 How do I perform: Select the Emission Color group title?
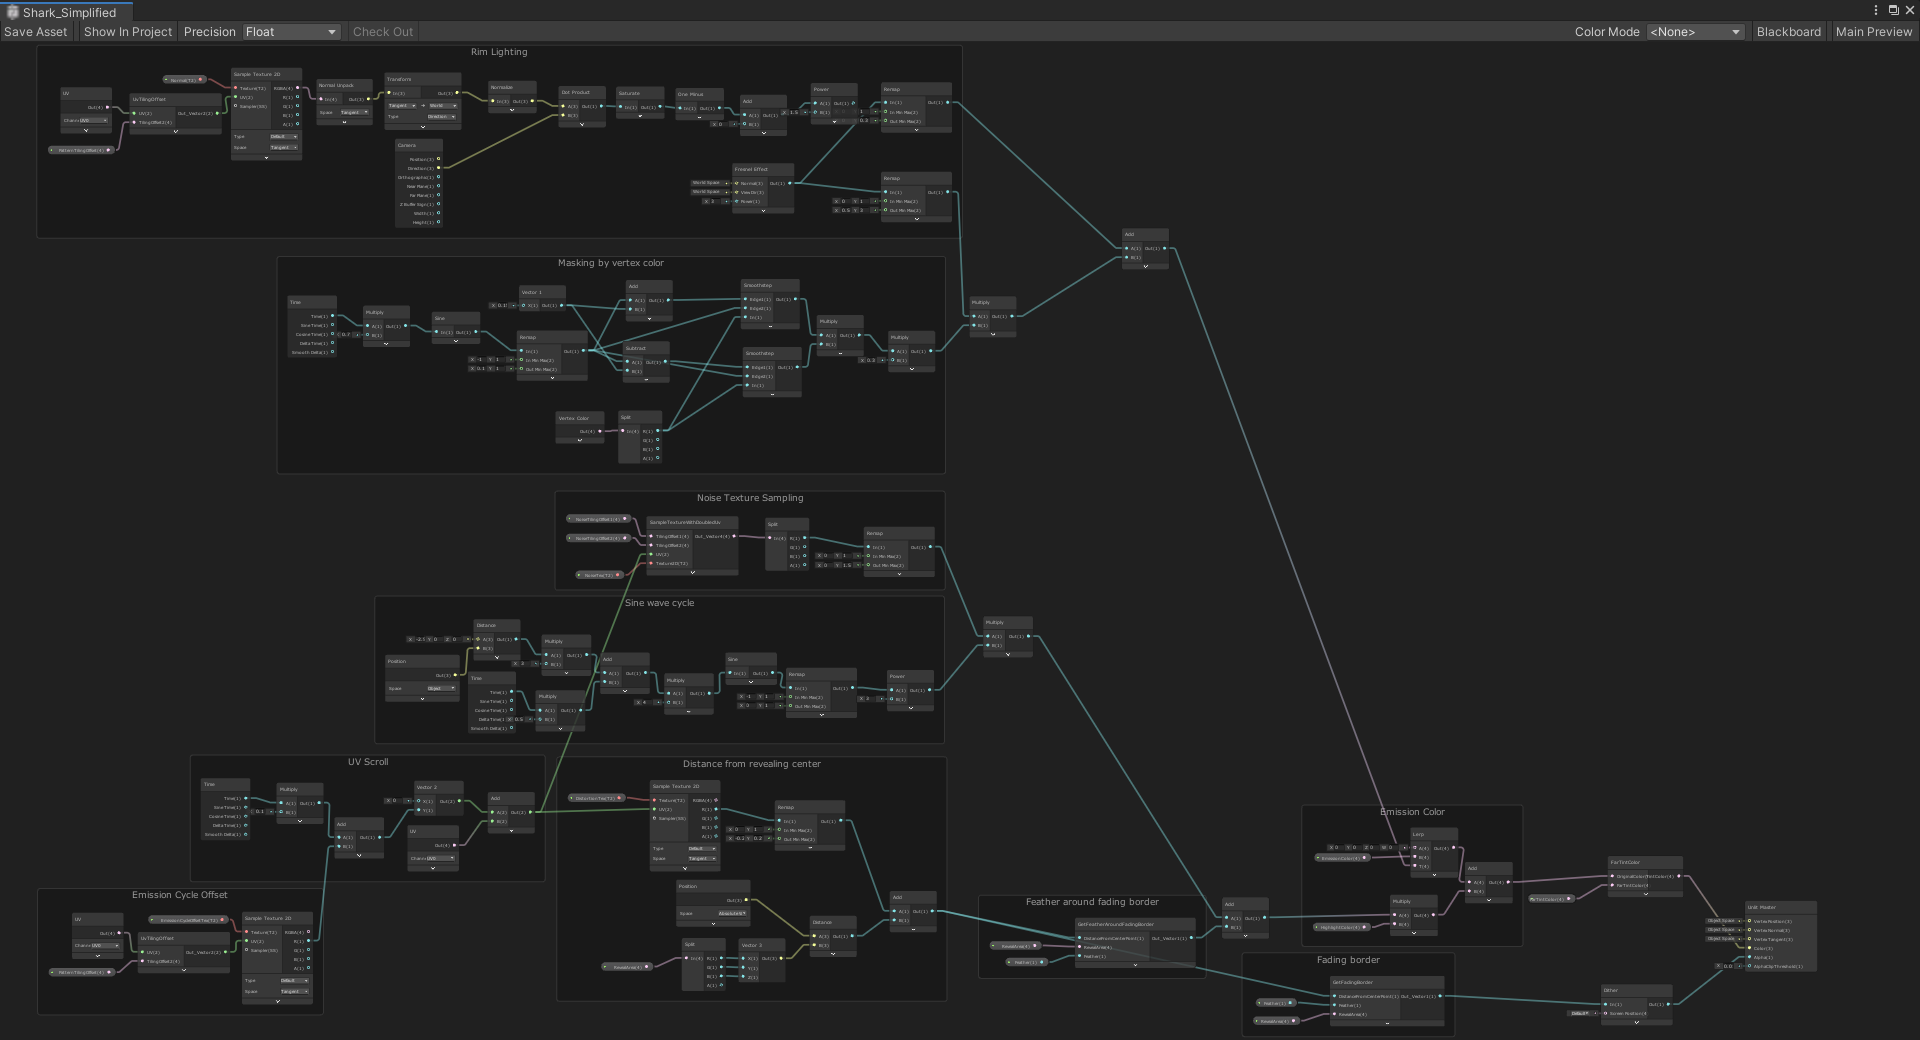pyautogui.click(x=1412, y=812)
